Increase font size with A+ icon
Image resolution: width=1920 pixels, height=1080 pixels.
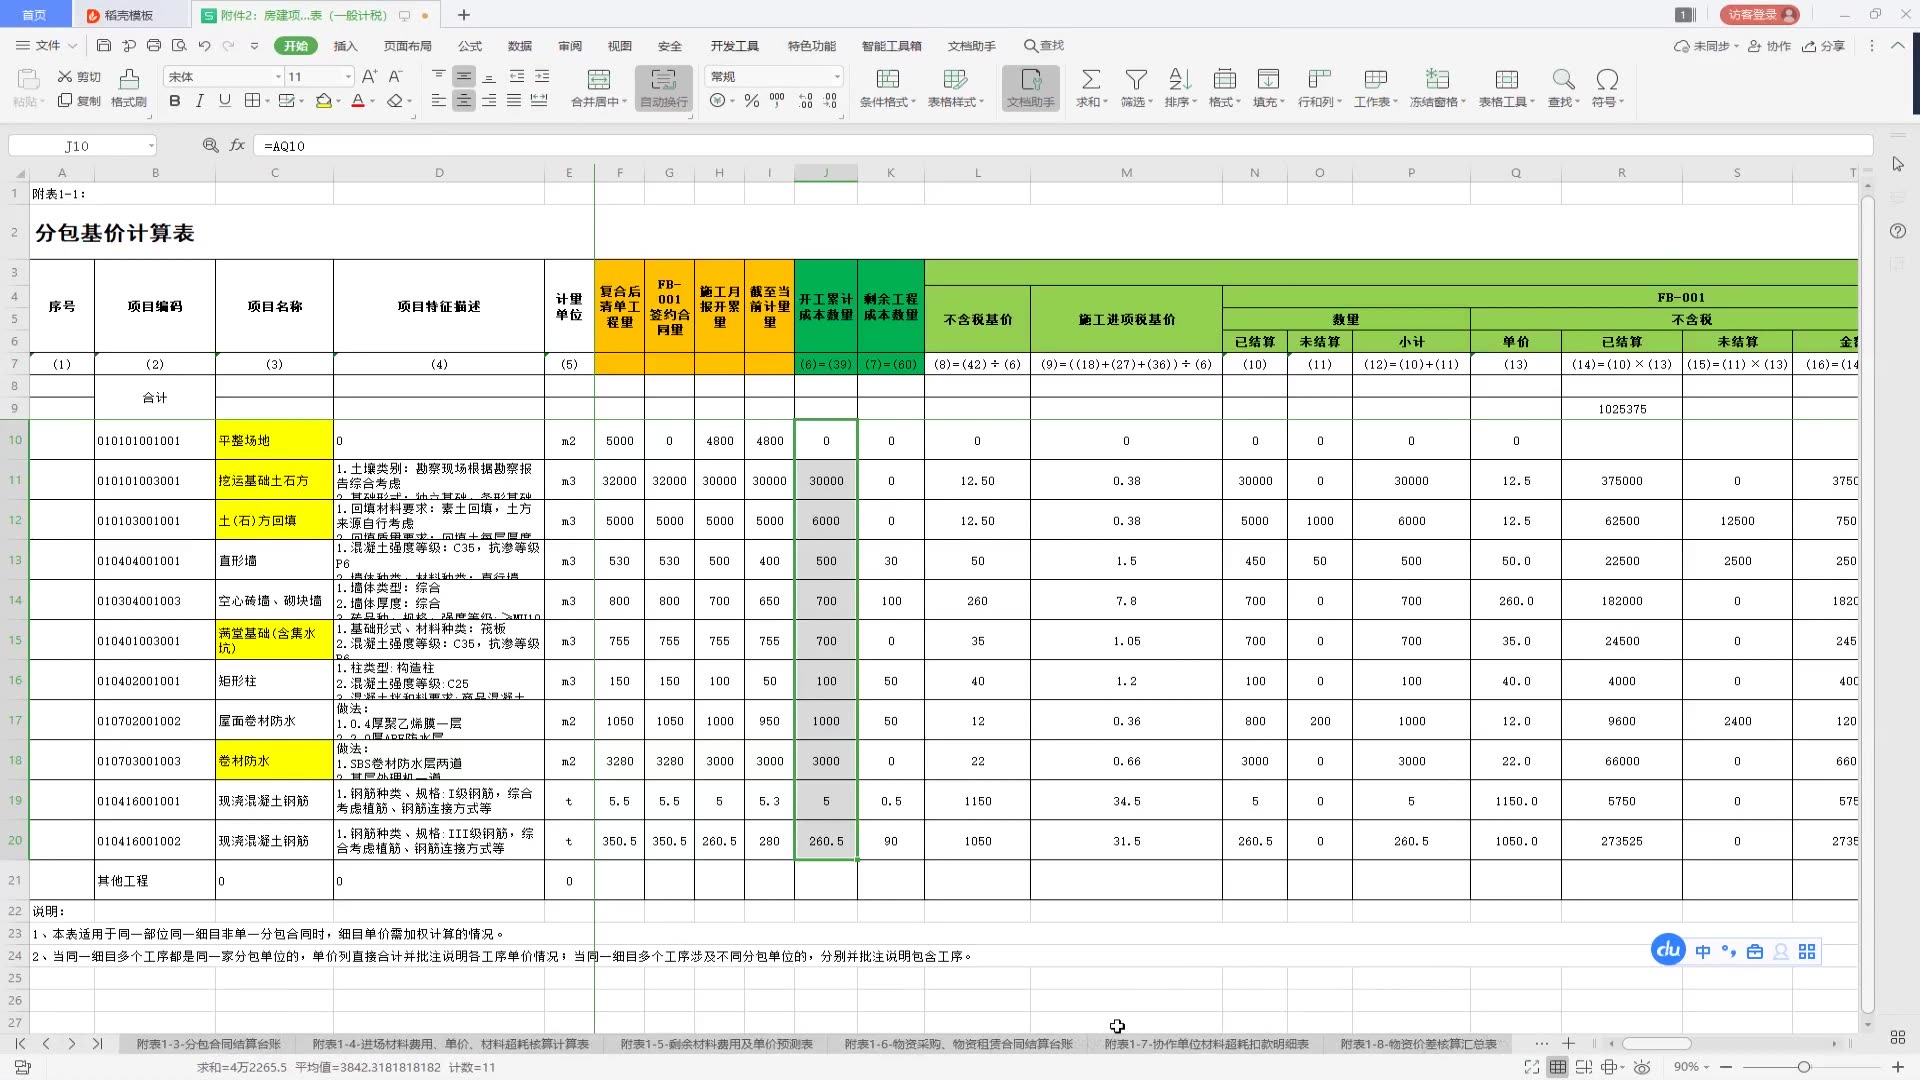370,77
